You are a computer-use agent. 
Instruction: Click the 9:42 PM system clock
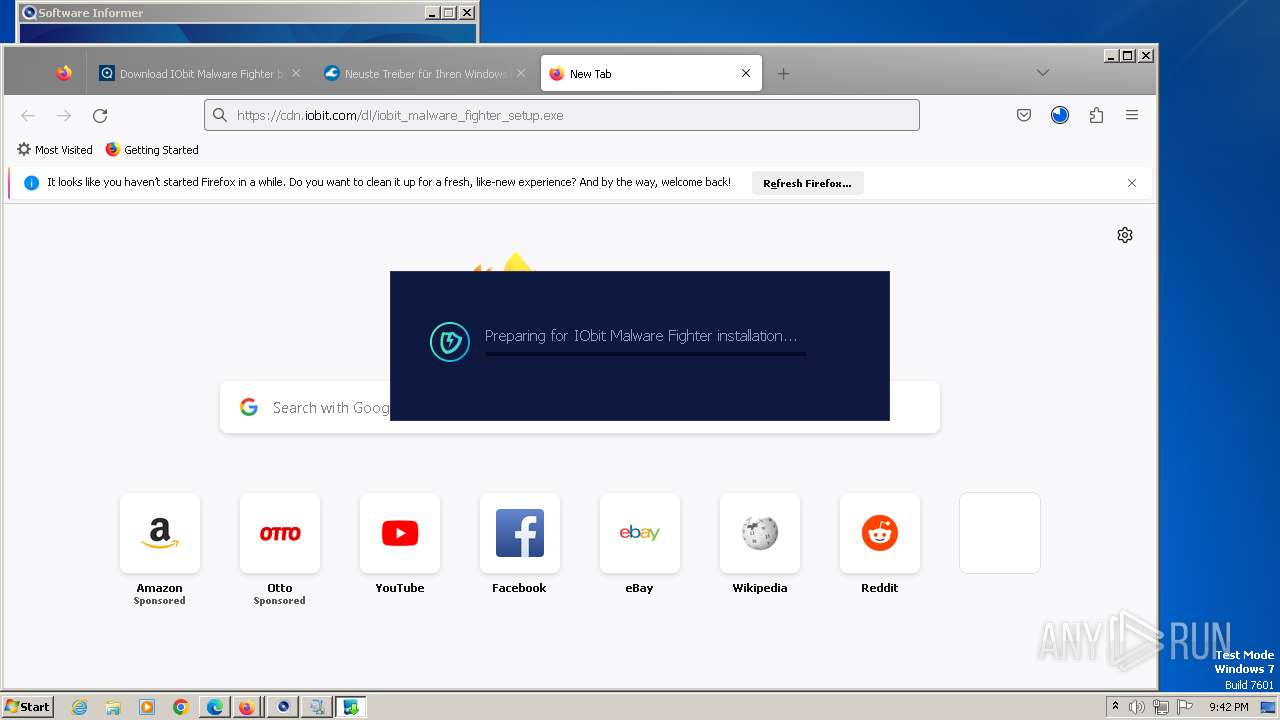pos(1229,707)
